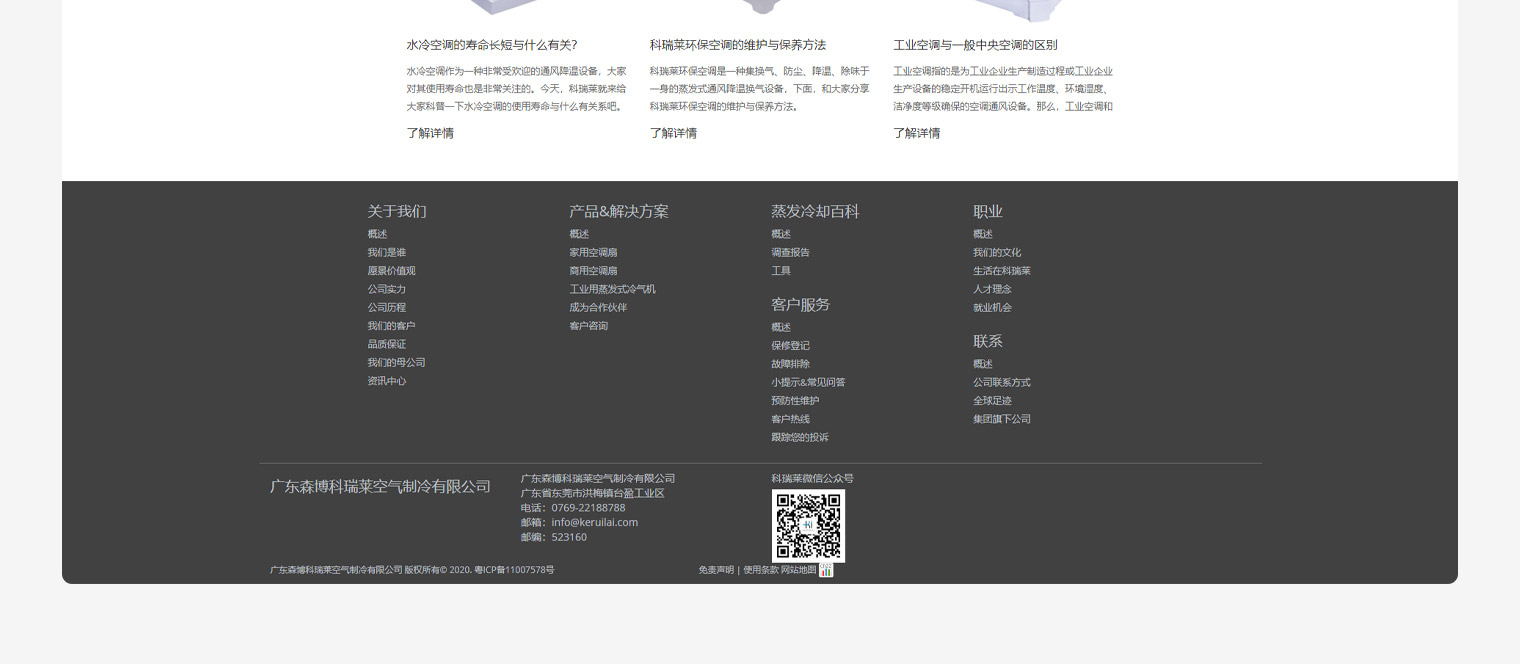The width and height of the screenshot is (1520, 664).
Task: Open 工业用蒸发式冷气机 link
Action: tap(612, 290)
